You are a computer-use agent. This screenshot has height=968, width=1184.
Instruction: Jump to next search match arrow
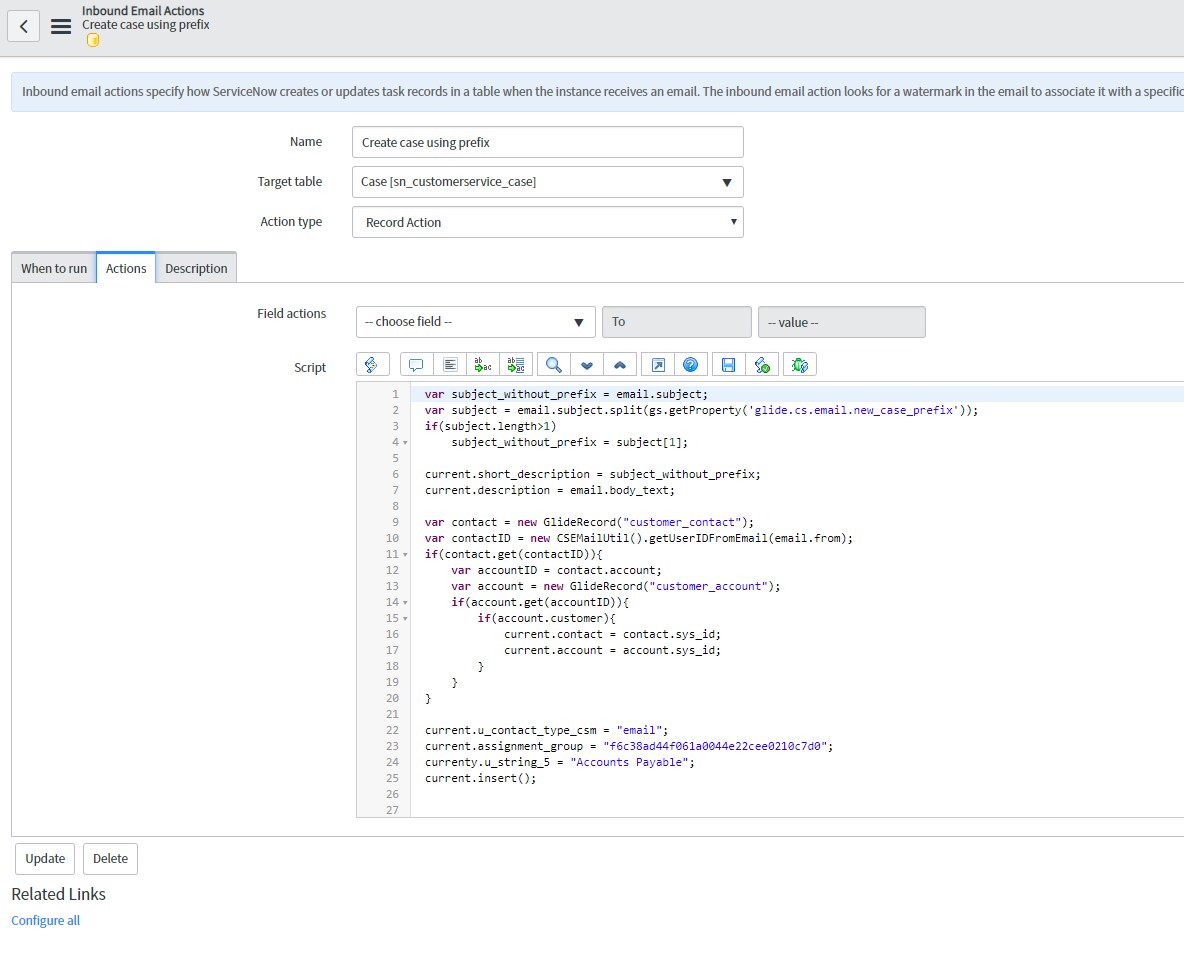point(587,365)
